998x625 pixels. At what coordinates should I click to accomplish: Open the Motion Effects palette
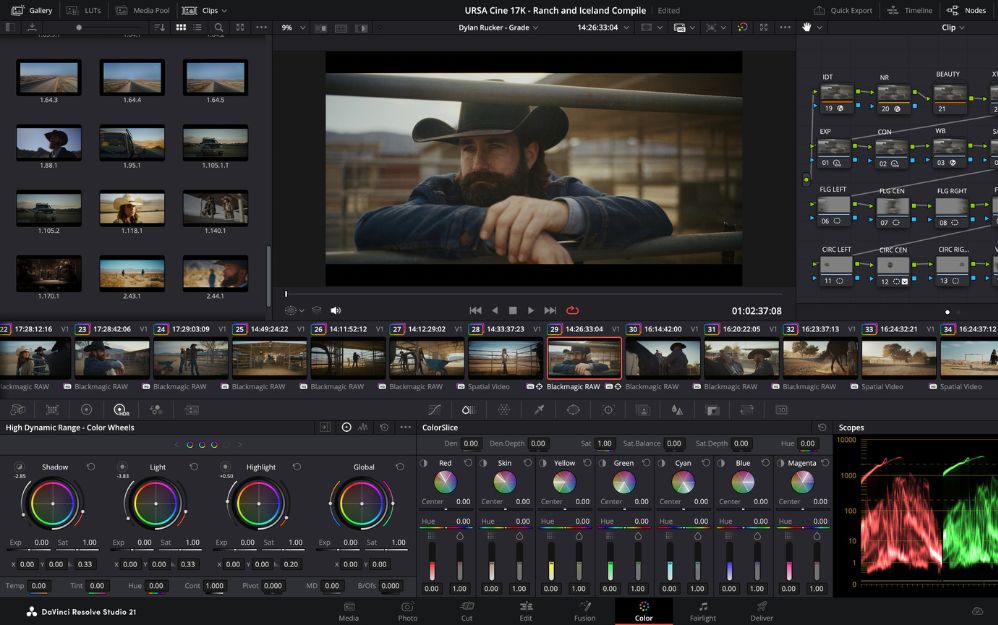[x=192, y=410]
